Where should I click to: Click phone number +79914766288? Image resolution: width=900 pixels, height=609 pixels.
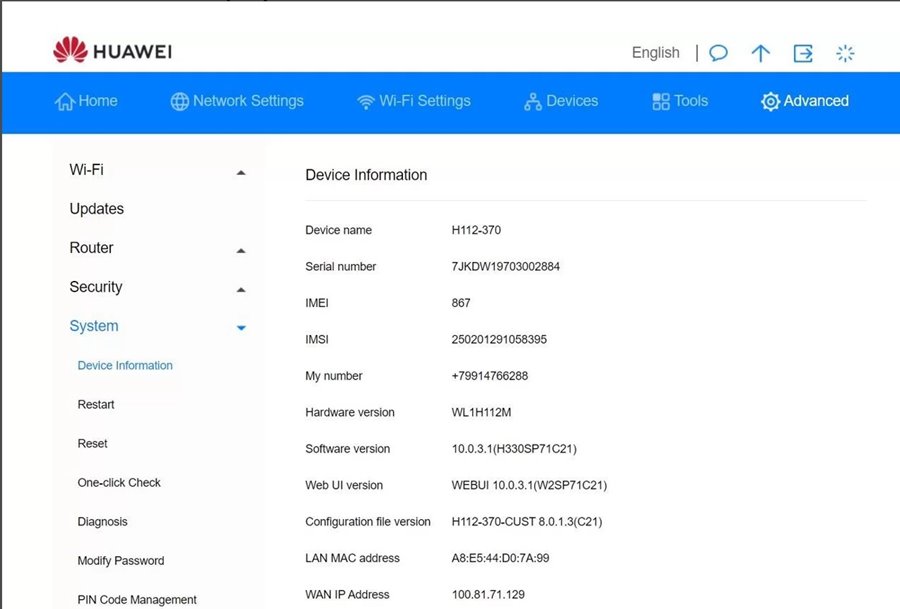pos(490,376)
